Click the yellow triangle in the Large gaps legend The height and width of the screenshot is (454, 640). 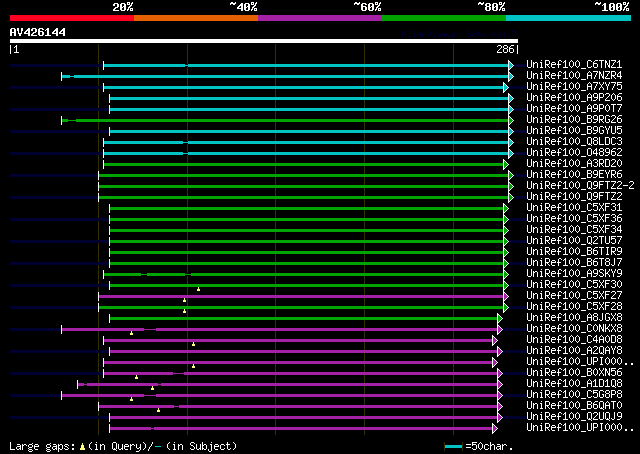(x=83, y=446)
